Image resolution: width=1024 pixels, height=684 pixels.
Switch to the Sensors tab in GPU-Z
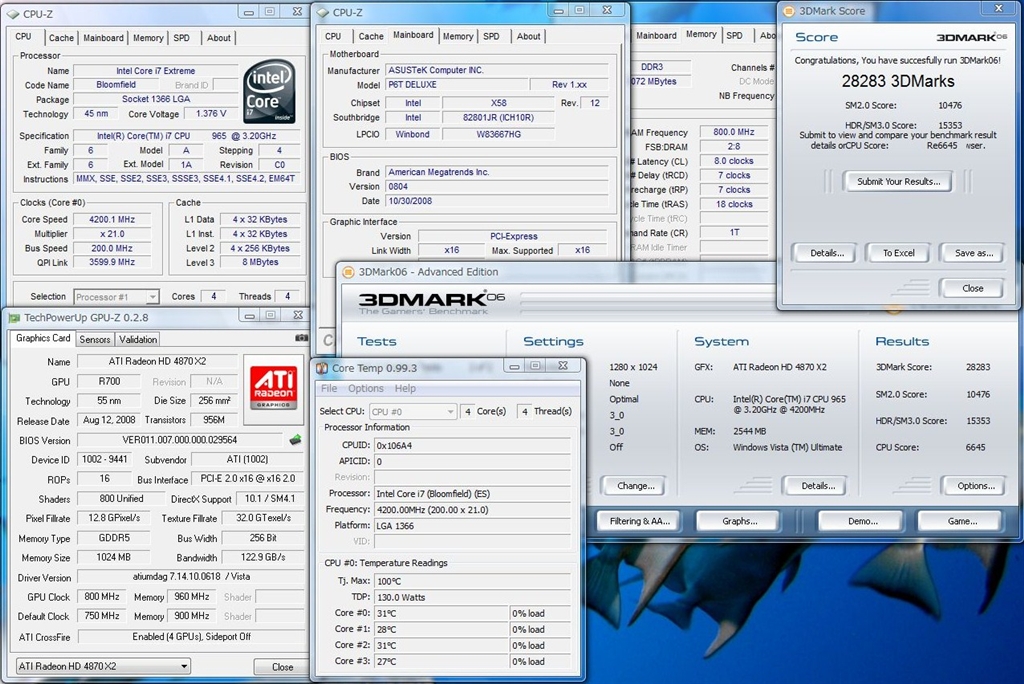point(95,339)
